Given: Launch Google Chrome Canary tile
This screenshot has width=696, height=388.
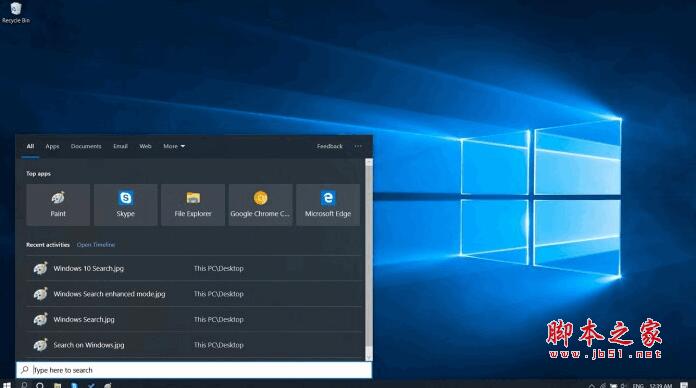Looking at the screenshot, I should 261,205.
